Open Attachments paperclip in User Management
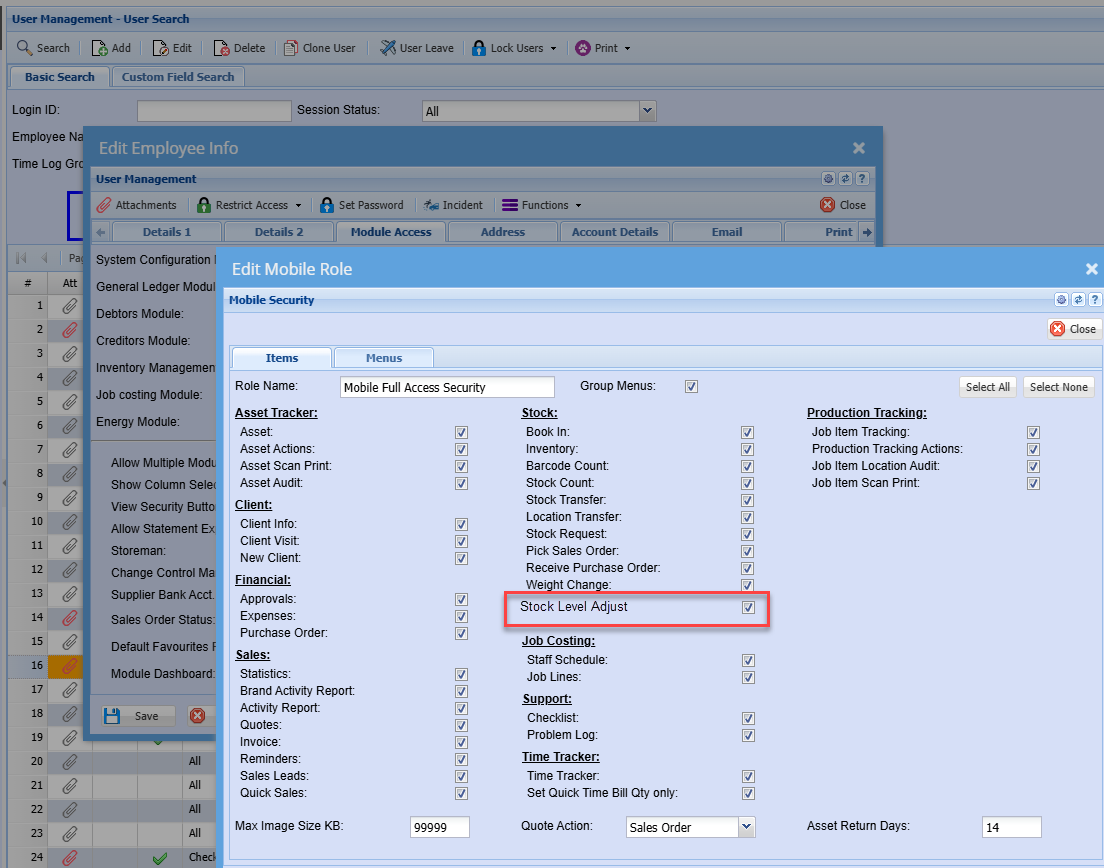Viewport: 1104px width, 868px height. point(104,205)
